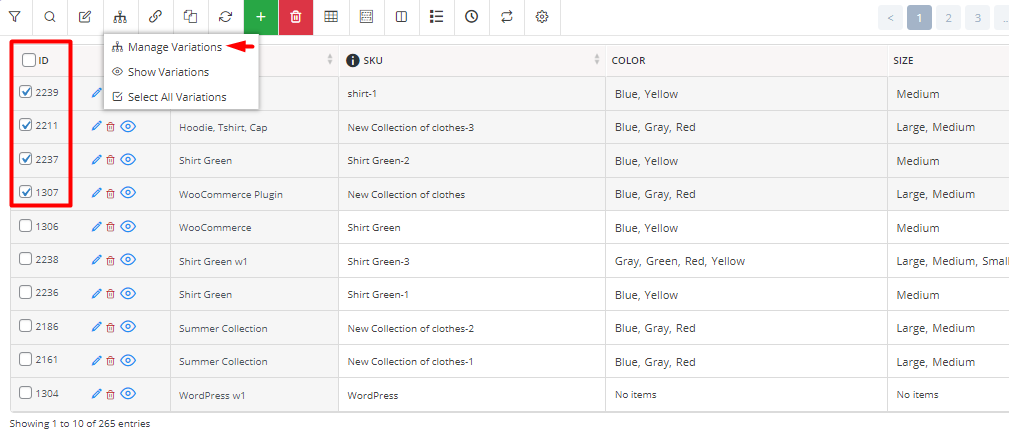This screenshot has width=1009, height=430.
Task: Click the refresh arrows toolbar icon
Action: (225, 17)
